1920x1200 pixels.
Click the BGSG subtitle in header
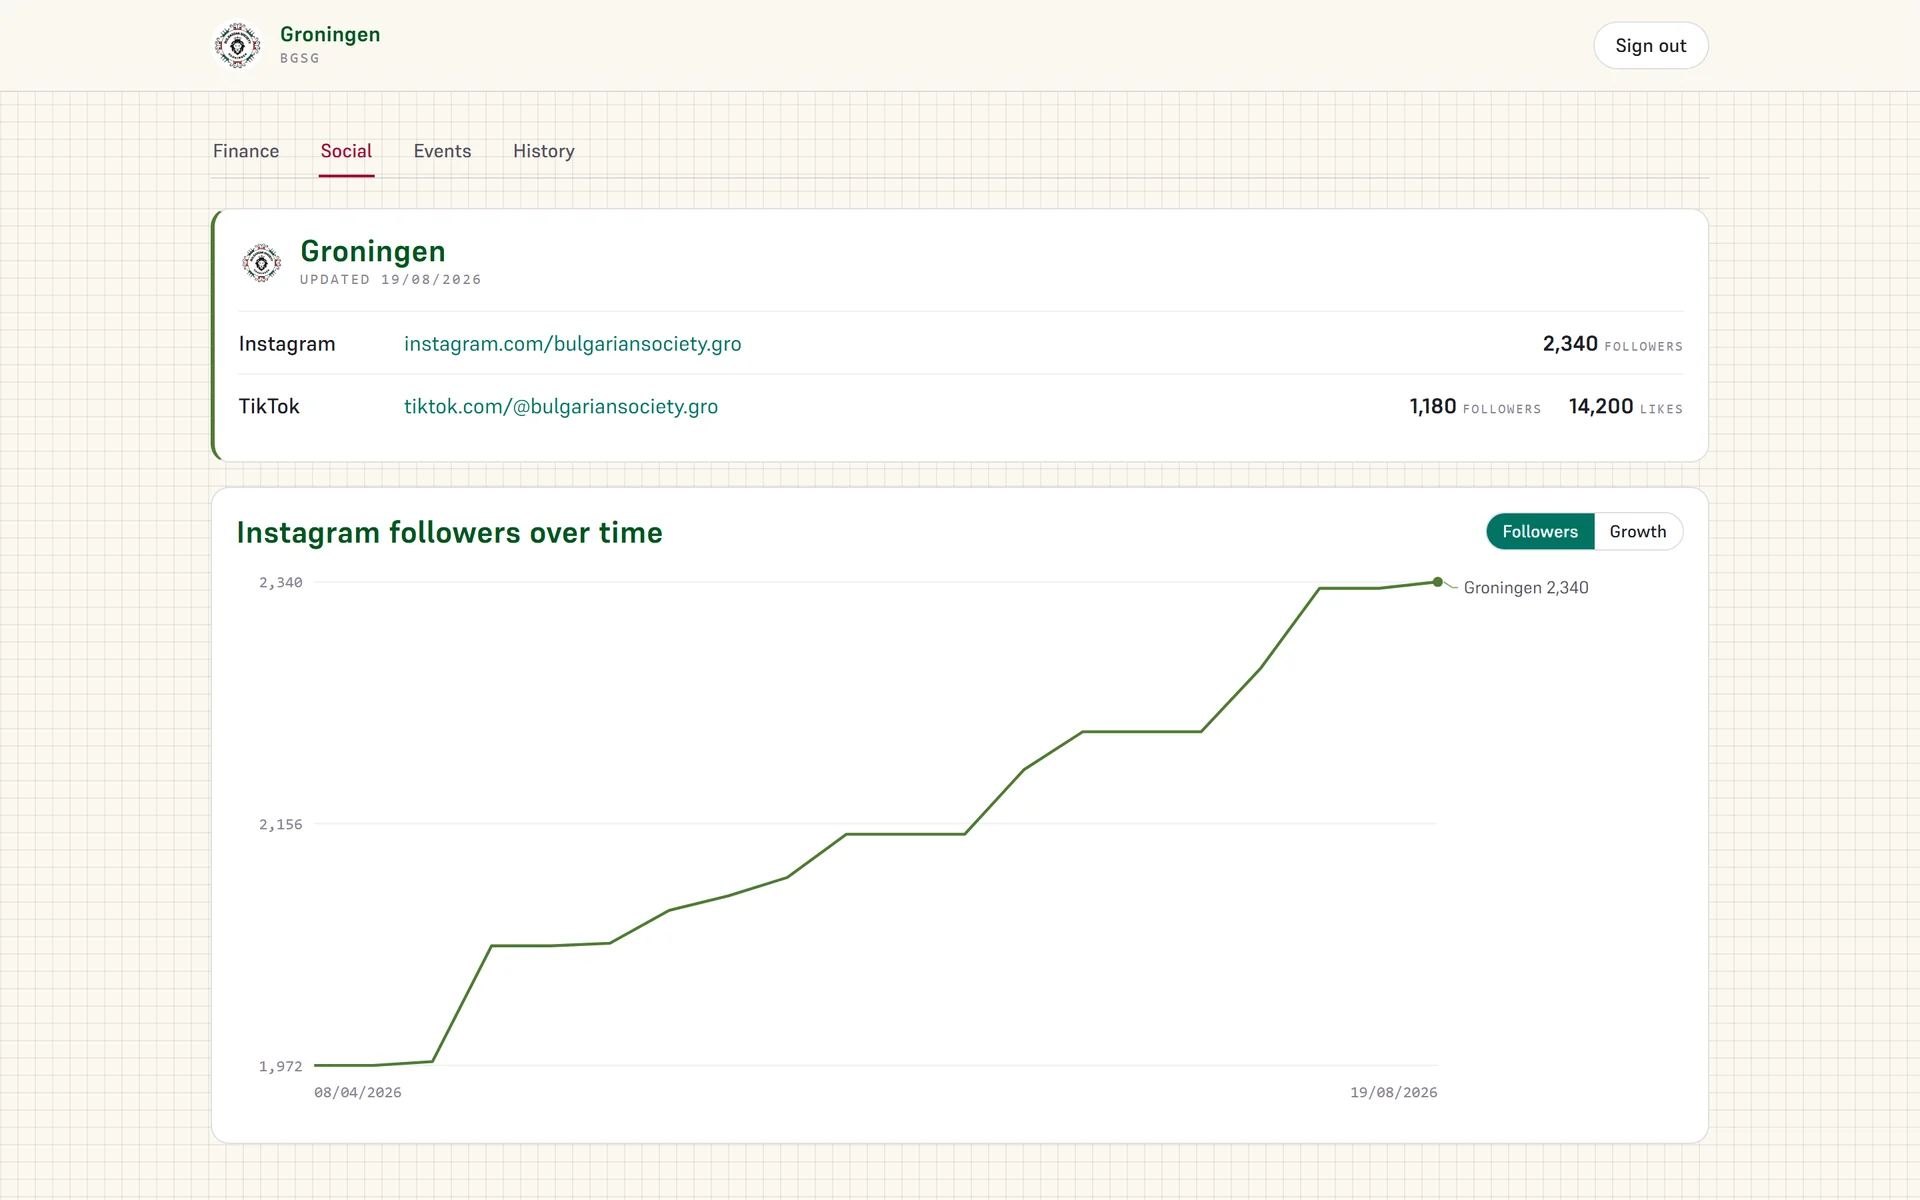click(300, 59)
